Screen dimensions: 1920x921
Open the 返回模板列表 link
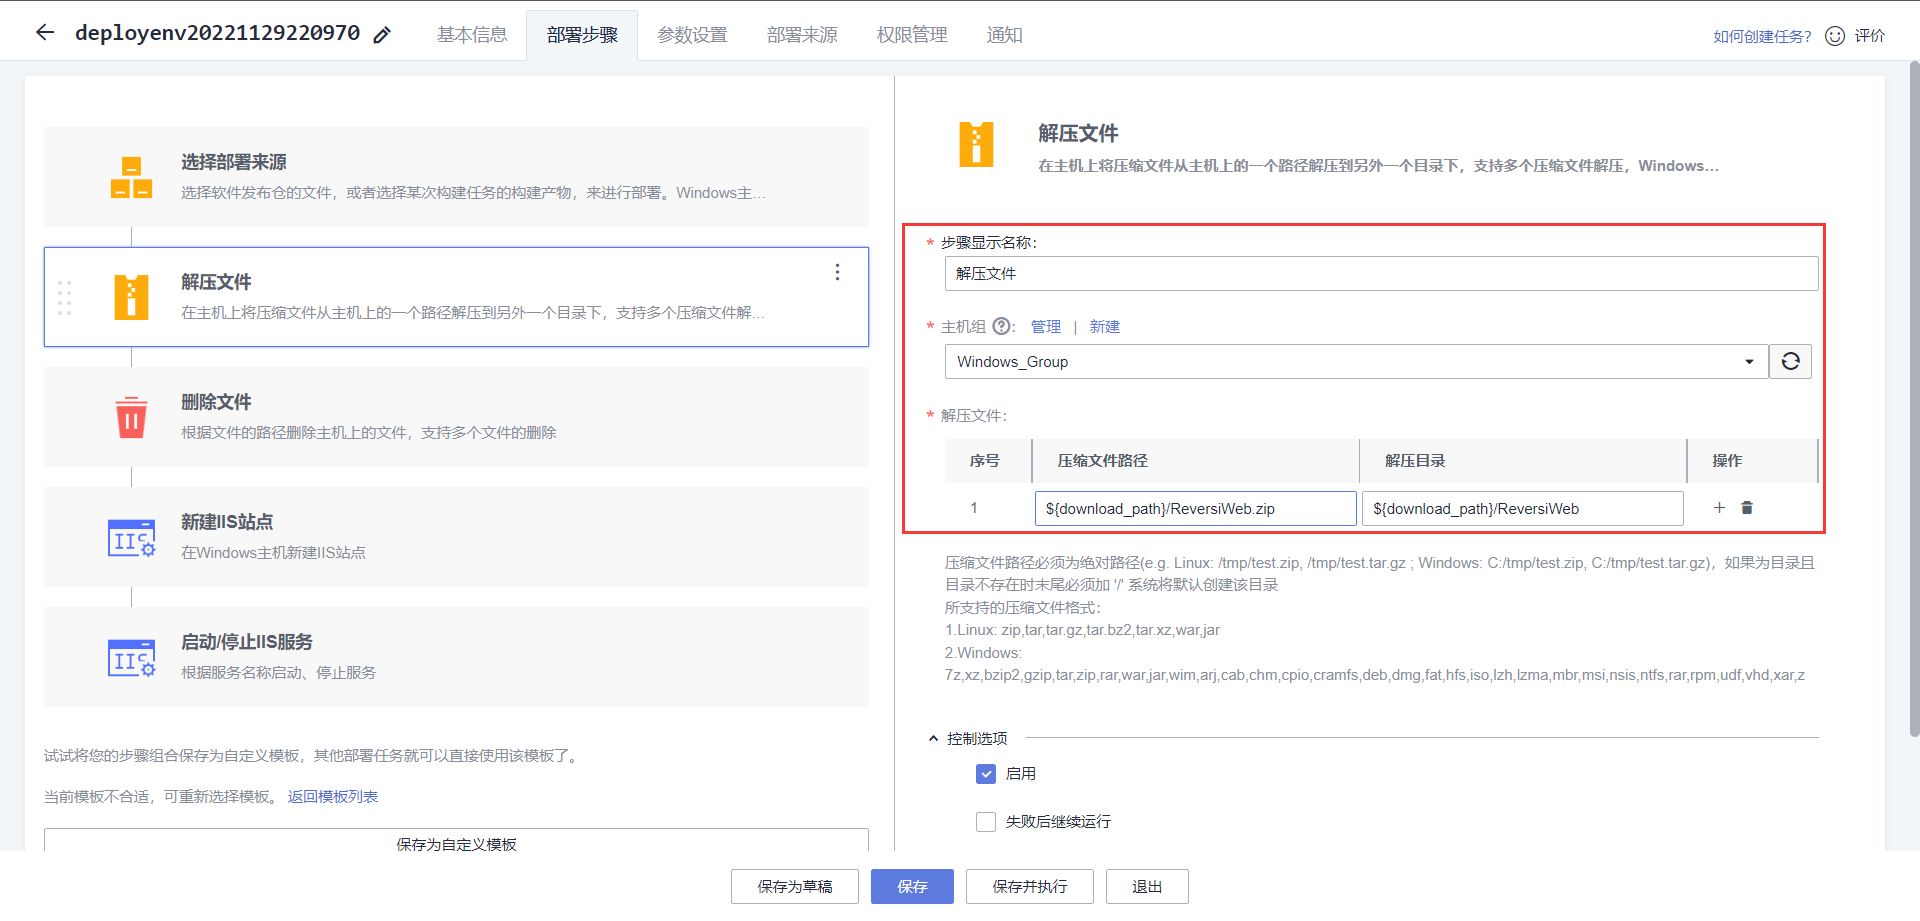(x=331, y=796)
